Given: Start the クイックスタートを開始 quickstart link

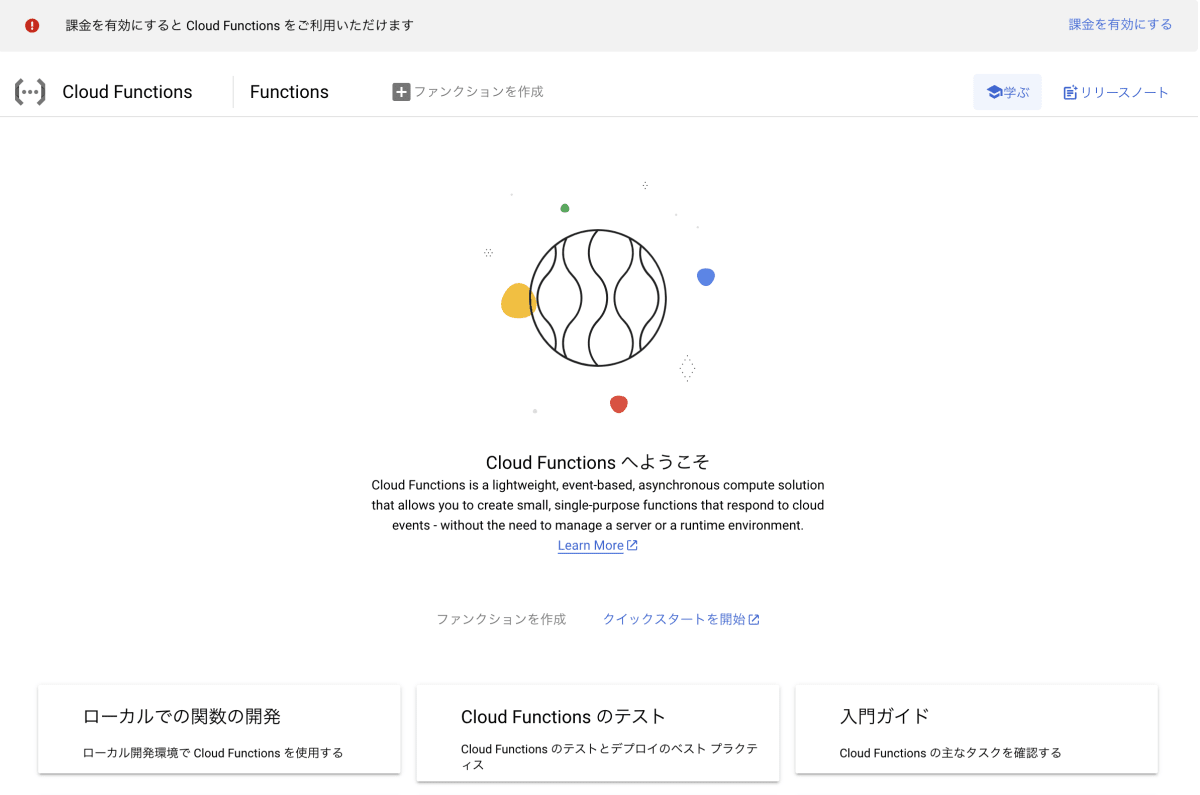Looking at the screenshot, I should click(x=681, y=619).
